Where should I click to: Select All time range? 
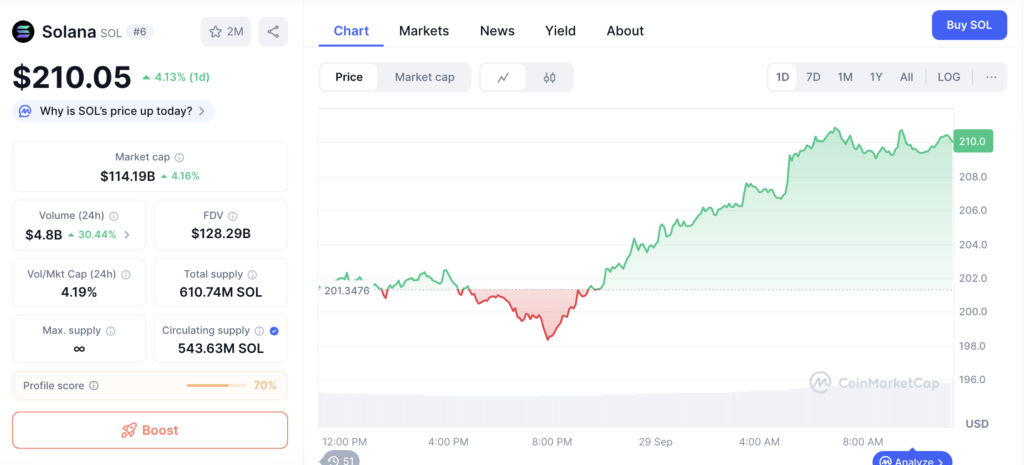tap(906, 77)
